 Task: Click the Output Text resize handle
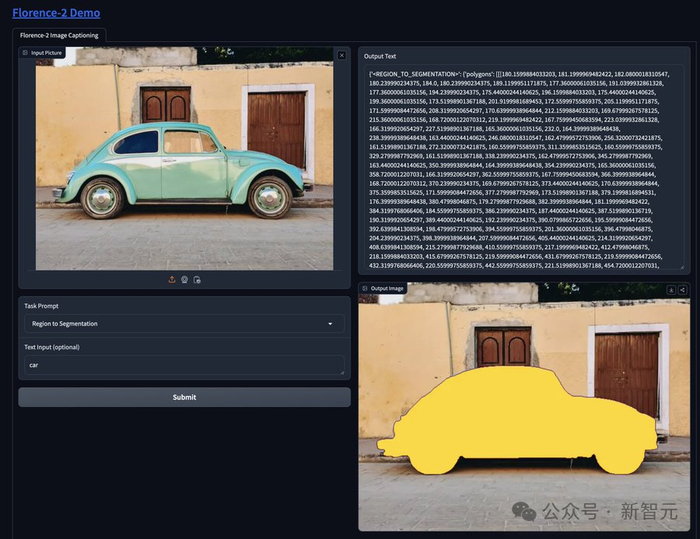[681, 265]
